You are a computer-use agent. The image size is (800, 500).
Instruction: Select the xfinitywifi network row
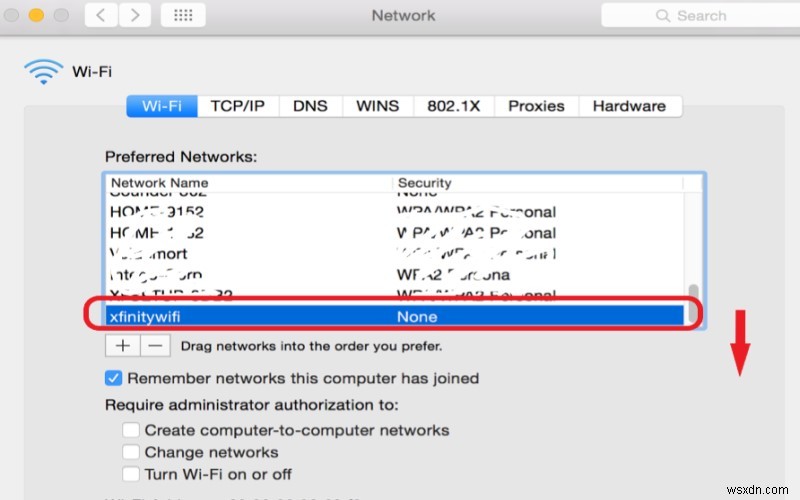point(394,316)
